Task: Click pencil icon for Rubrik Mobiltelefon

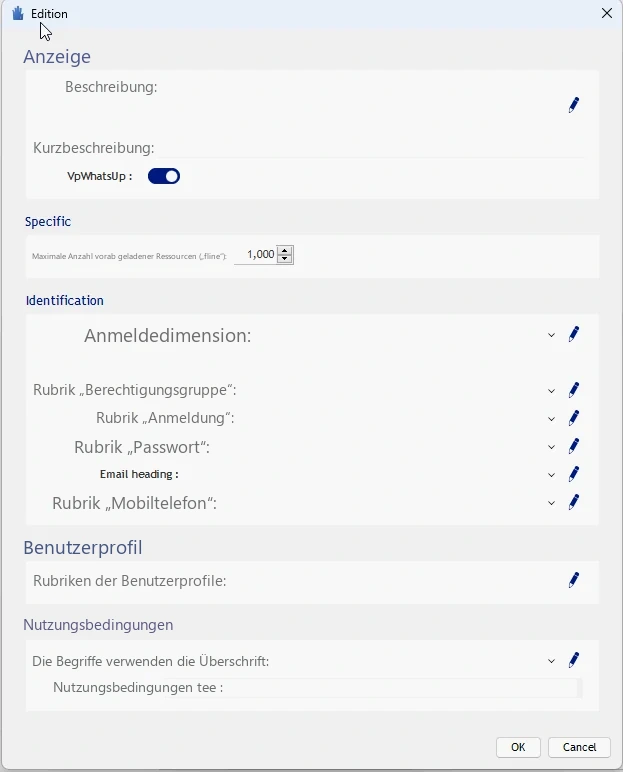Action: pos(574,502)
